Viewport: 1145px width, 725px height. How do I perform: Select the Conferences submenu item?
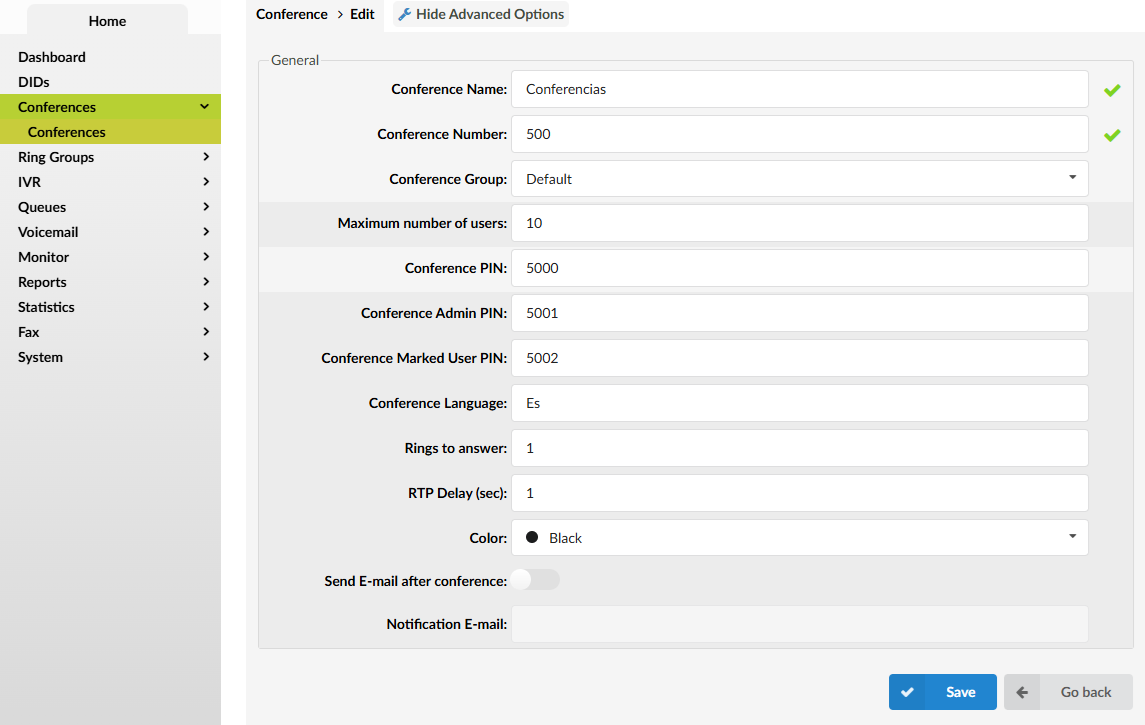coord(67,132)
